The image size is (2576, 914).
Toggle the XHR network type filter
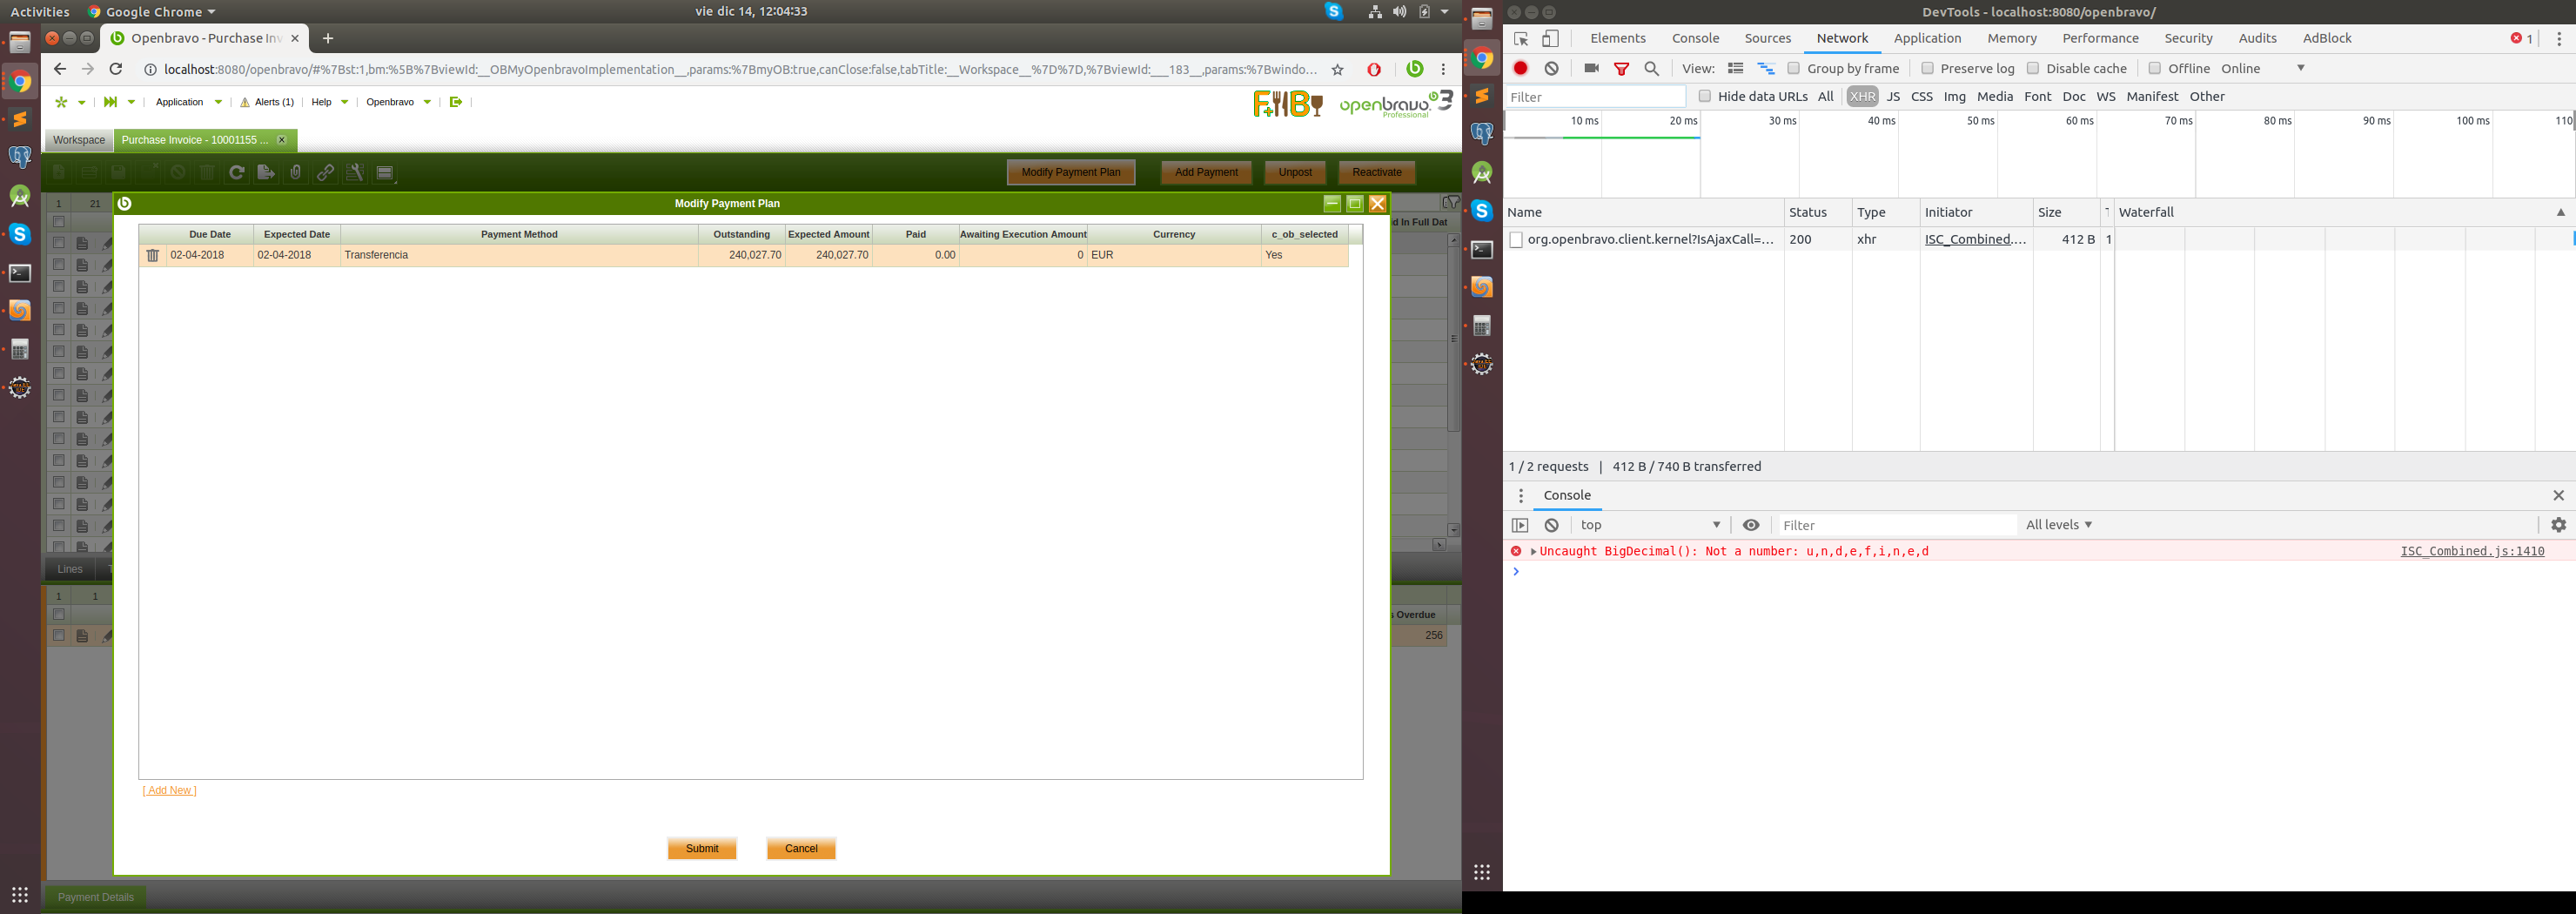click(x=1862, y=96)
